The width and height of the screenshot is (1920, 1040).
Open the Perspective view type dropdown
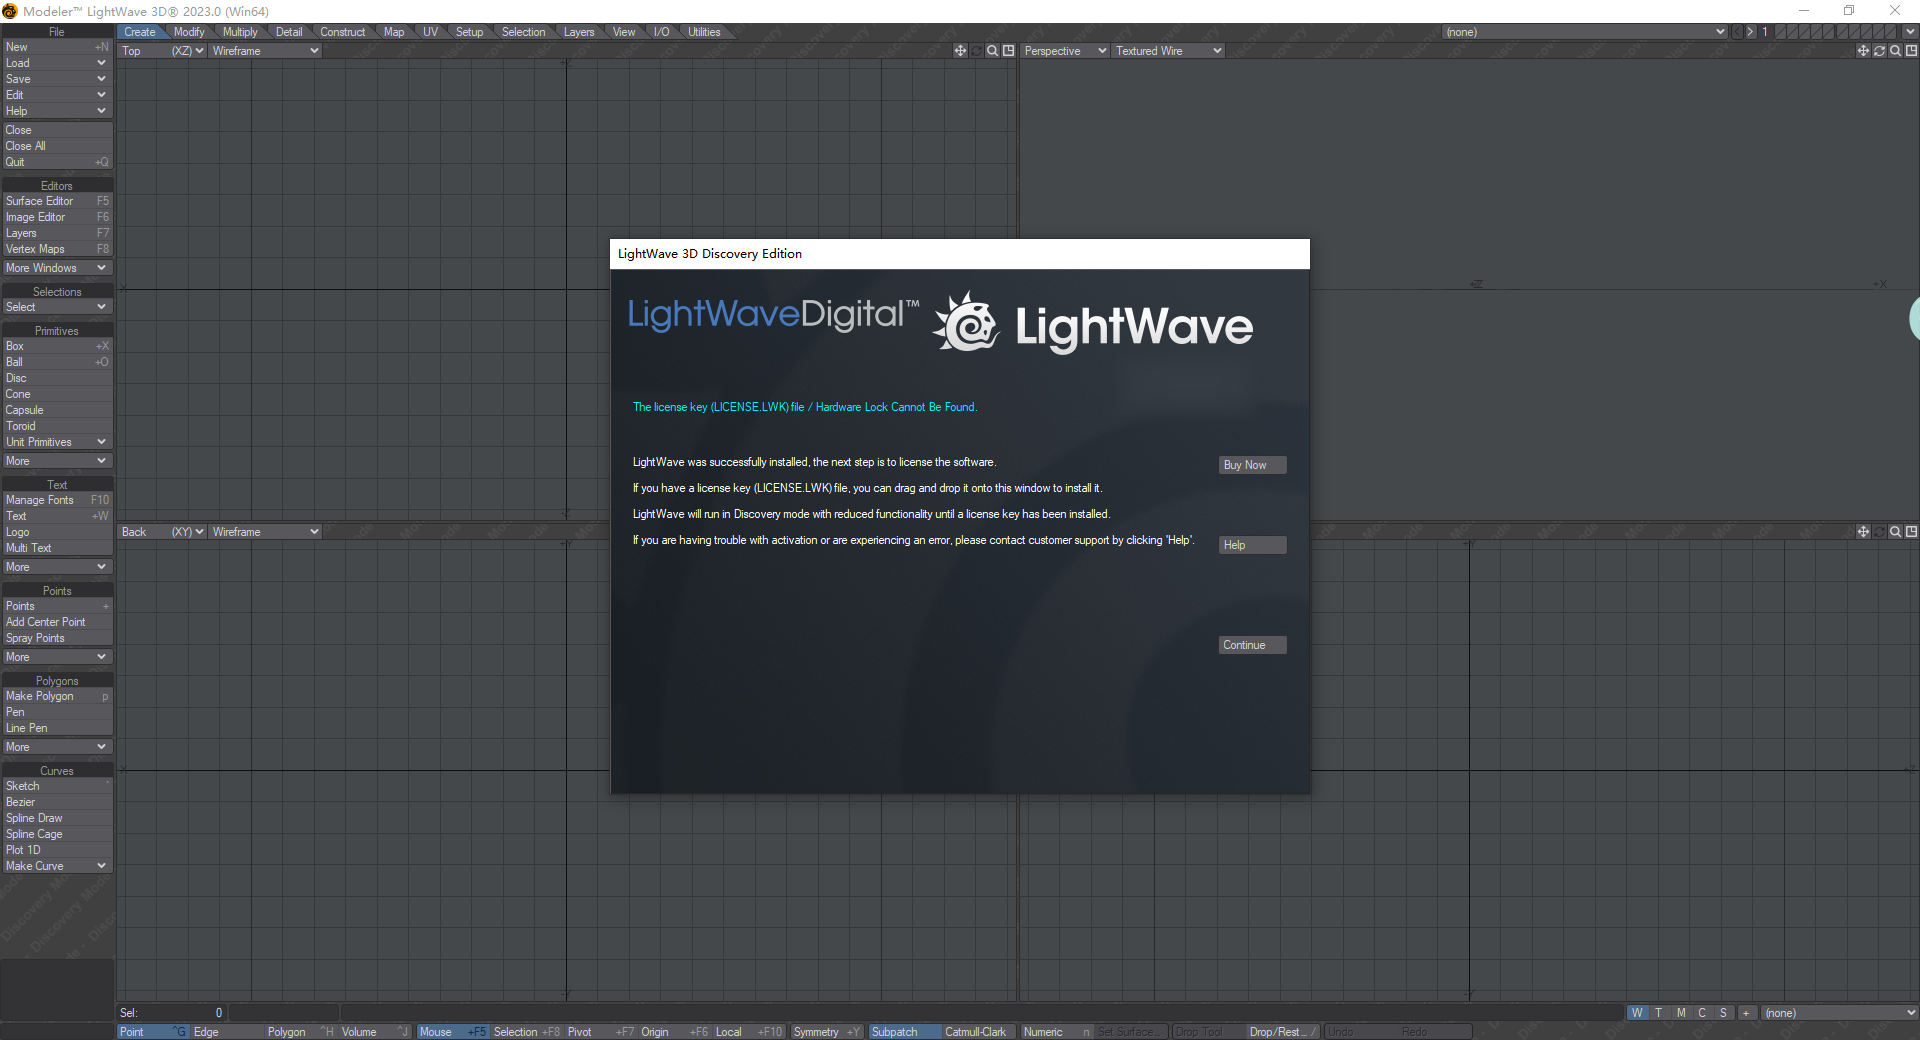pos(1065,51)
